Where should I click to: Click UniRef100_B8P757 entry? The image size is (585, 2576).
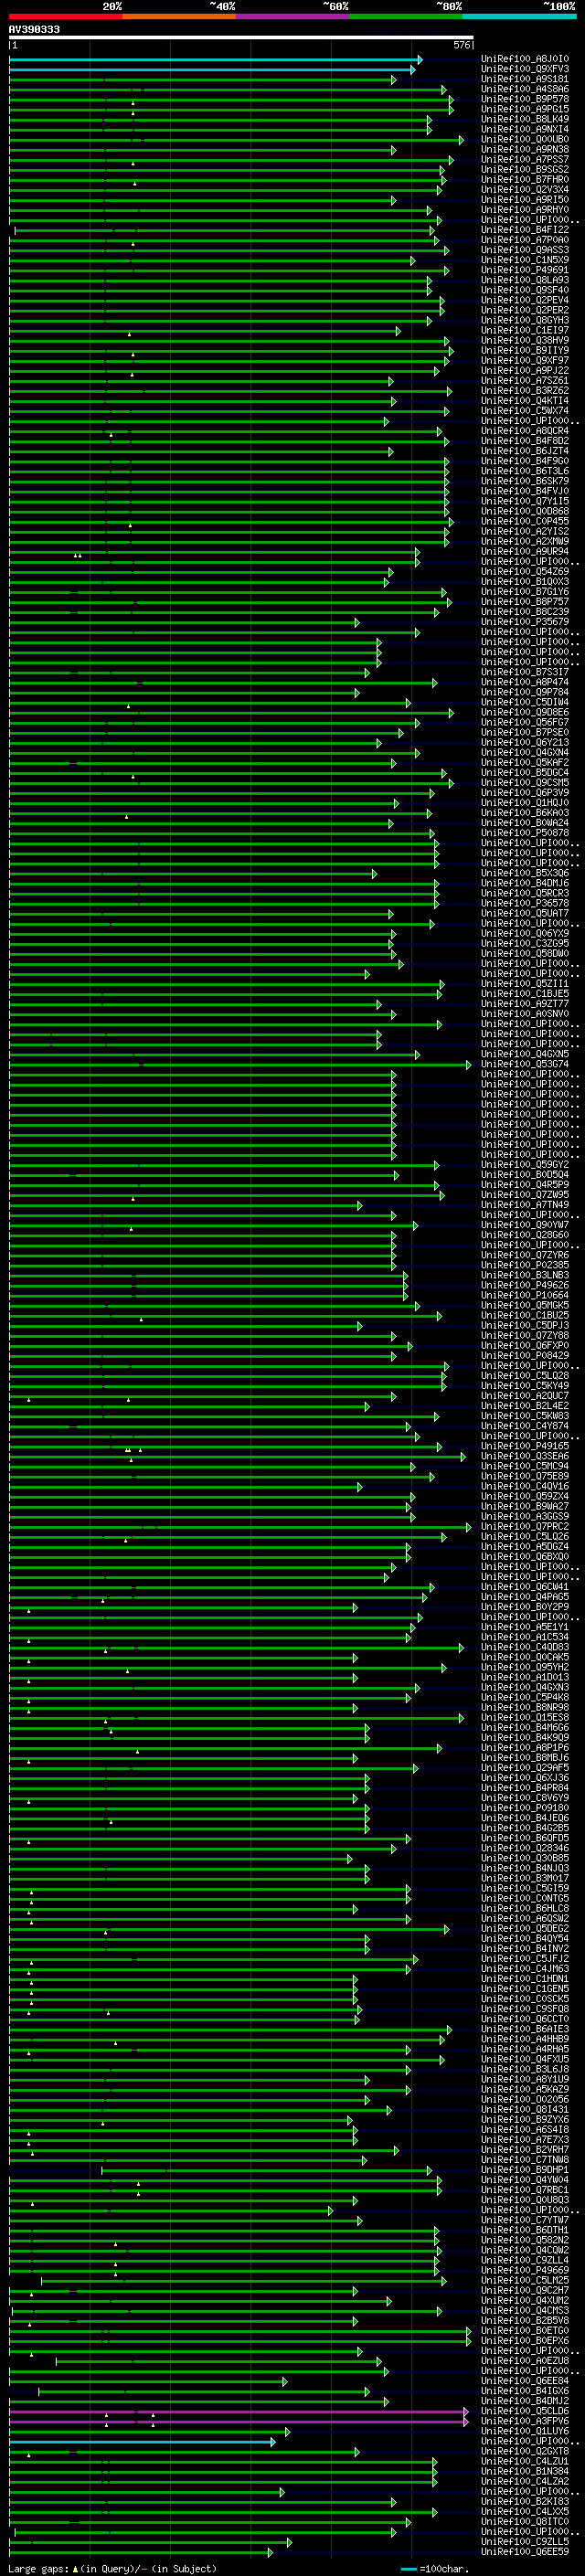[525, 601]
